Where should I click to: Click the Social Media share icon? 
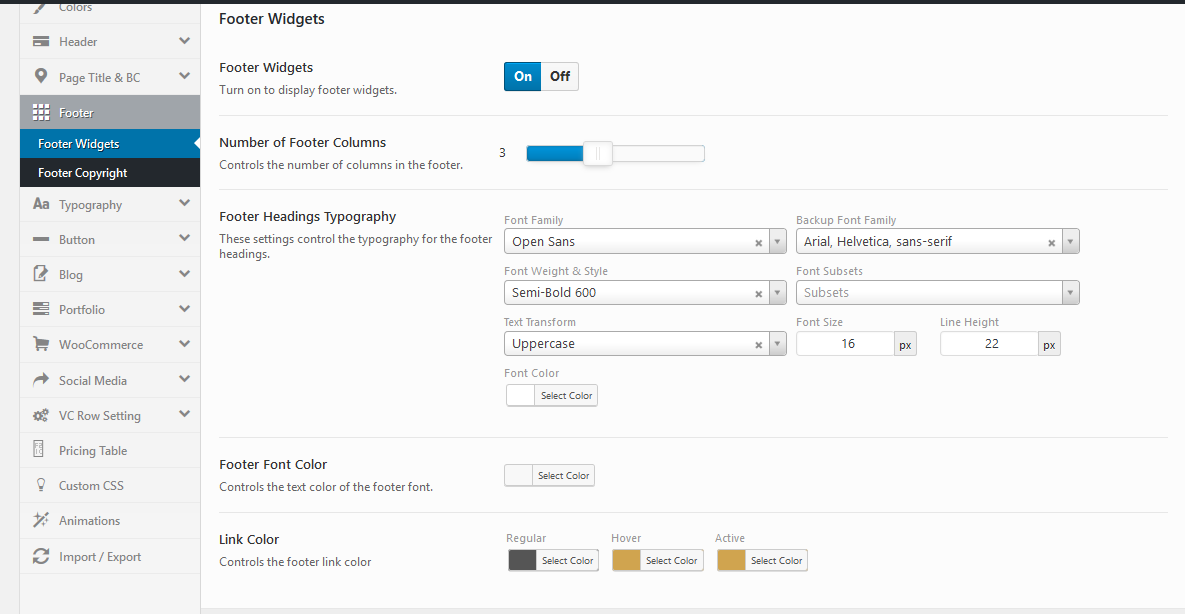(41, 380)
